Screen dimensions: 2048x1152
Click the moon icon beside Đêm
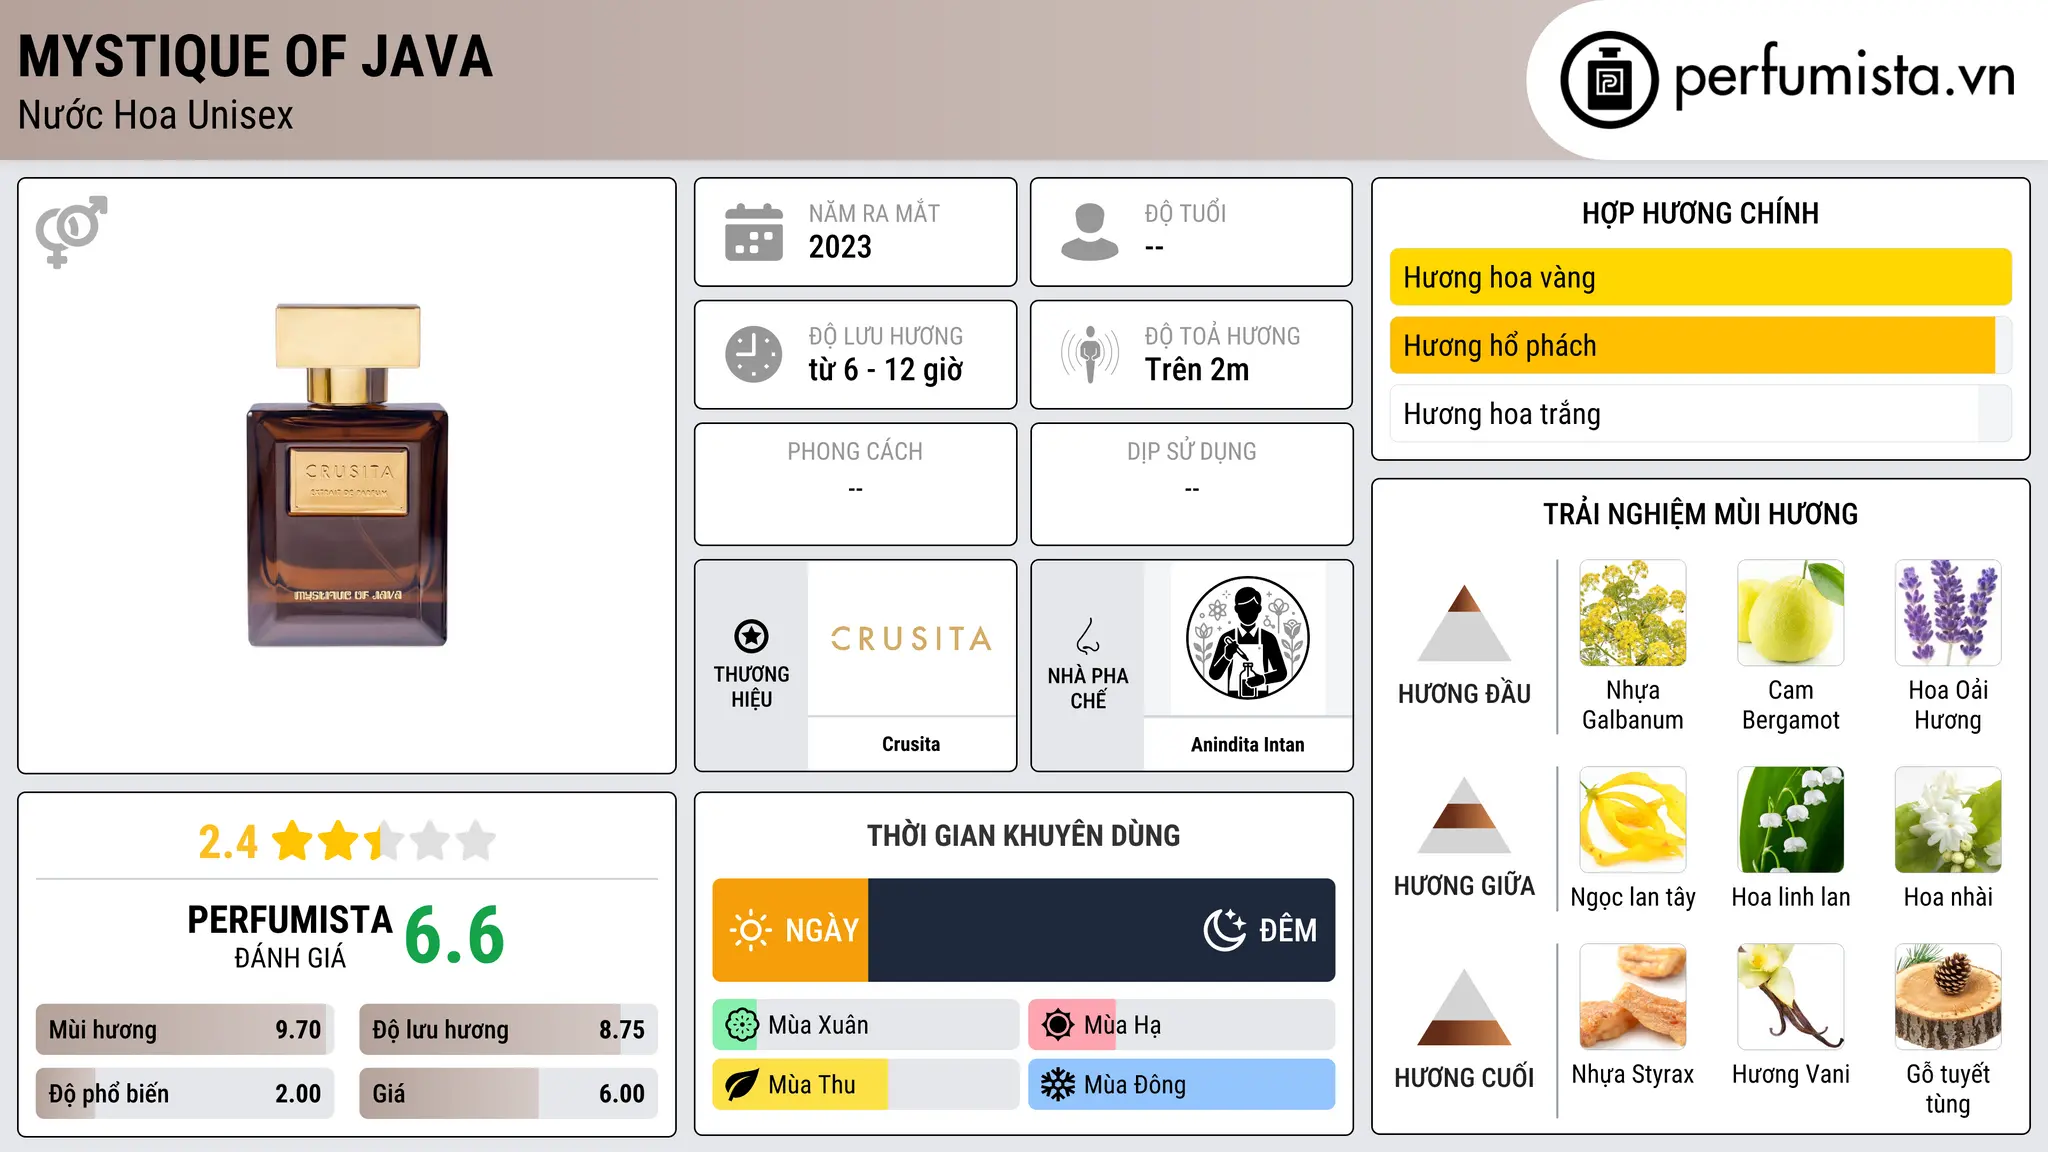pos(1224,930)
